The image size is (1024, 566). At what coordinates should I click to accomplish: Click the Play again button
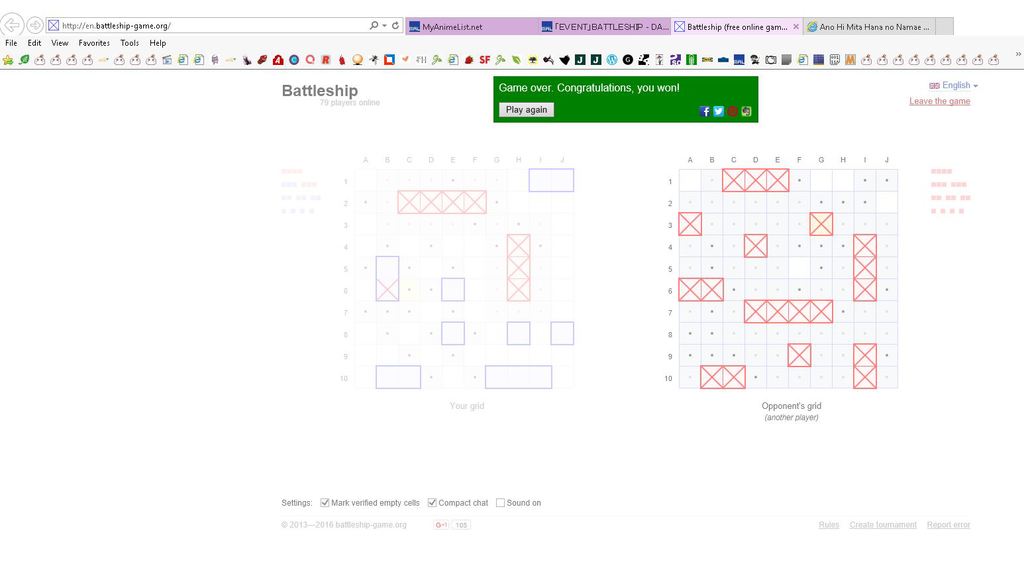tap(526, 110)
